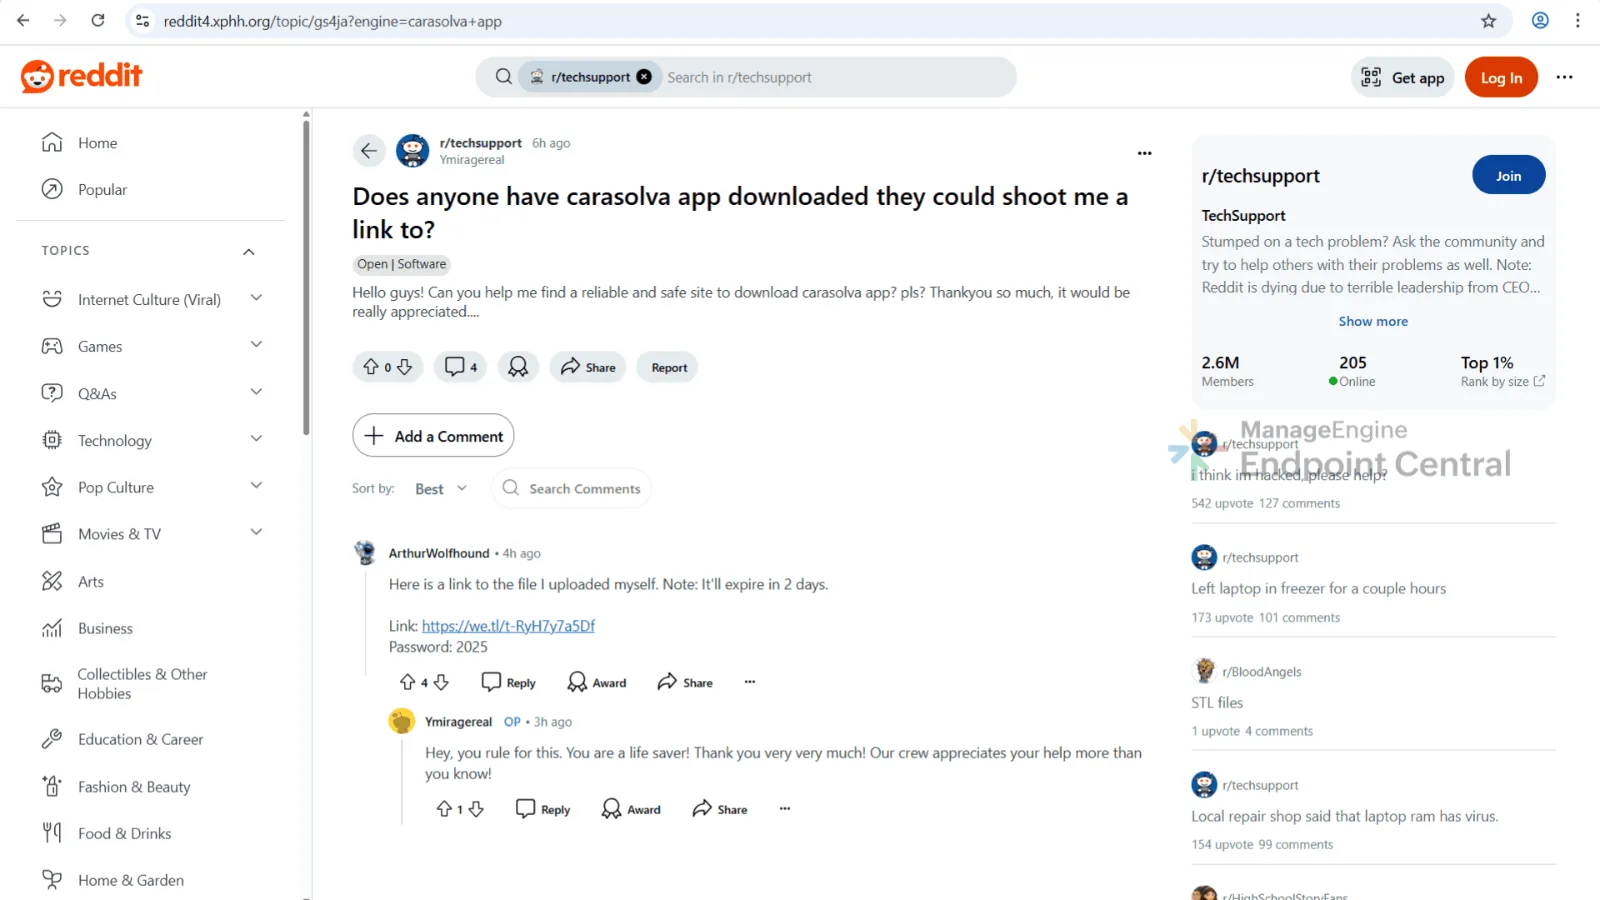Viewport: 1600px width, 900px height.
Task: Upvote the main post
Action: click(371, 367)
